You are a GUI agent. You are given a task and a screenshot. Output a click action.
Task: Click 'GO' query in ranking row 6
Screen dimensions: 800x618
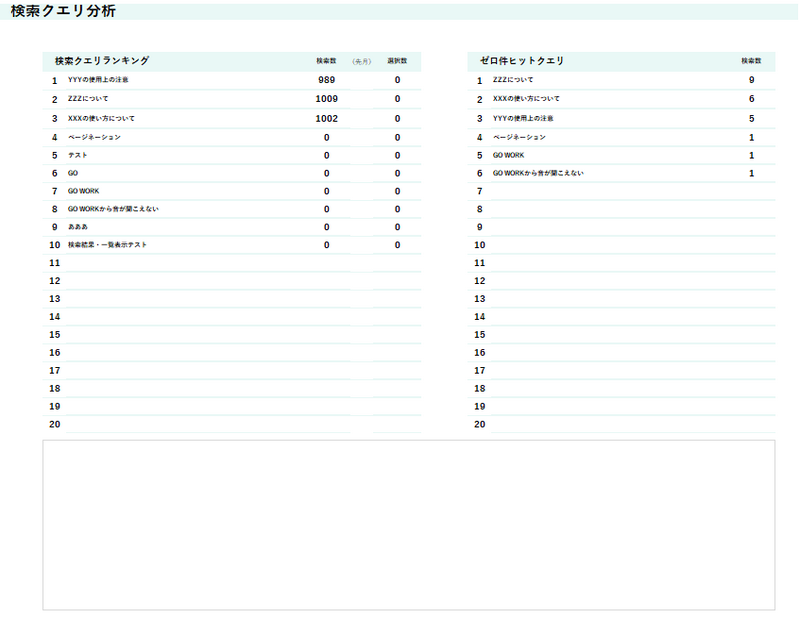(73, 173)
